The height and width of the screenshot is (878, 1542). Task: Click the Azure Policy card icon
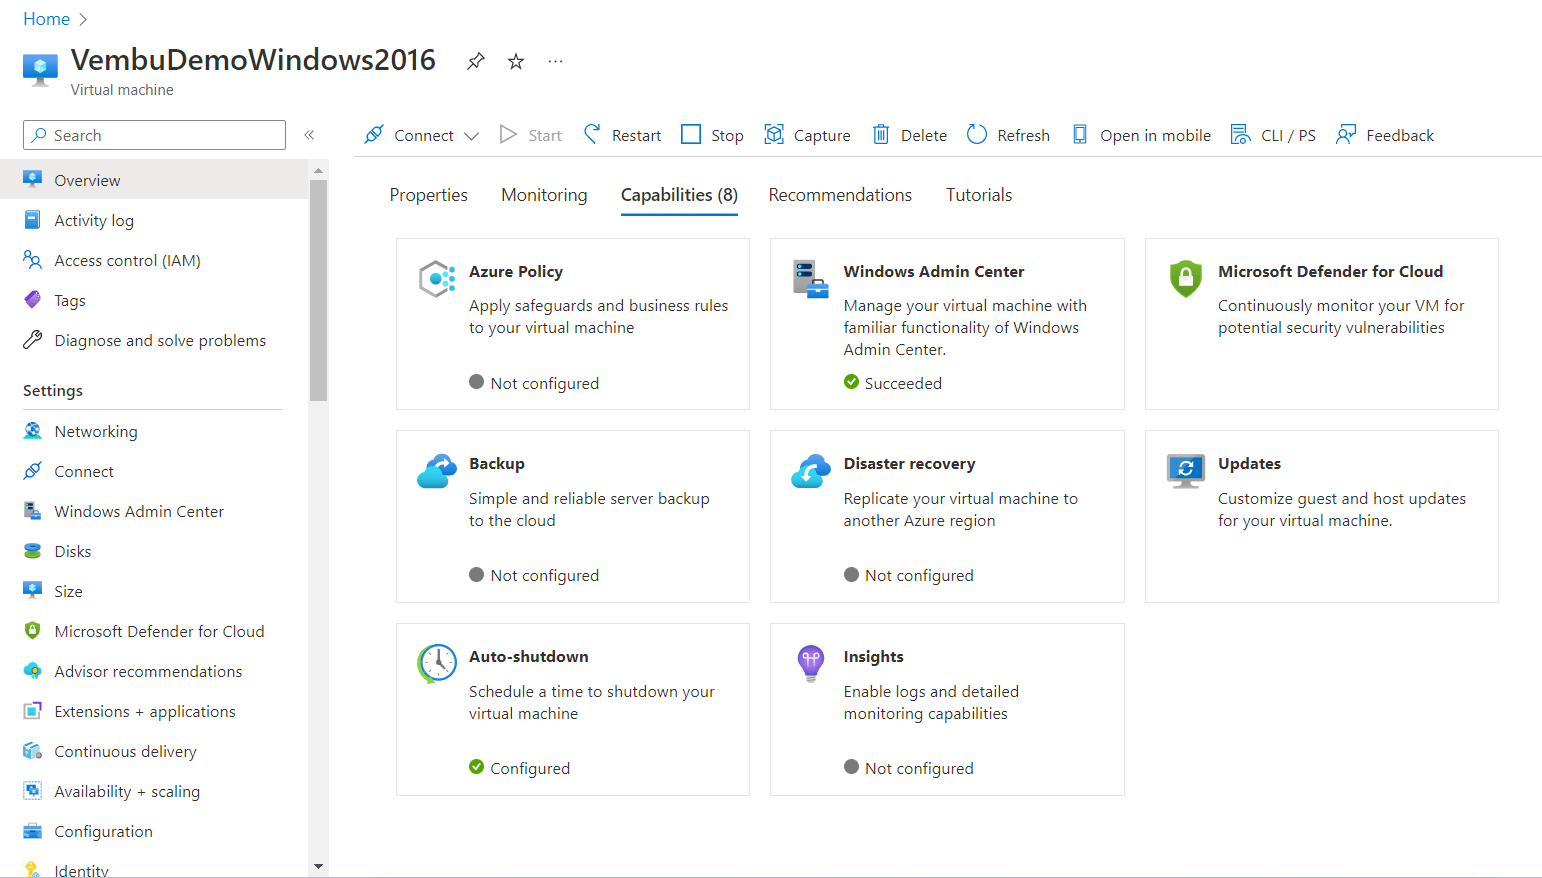437,279
